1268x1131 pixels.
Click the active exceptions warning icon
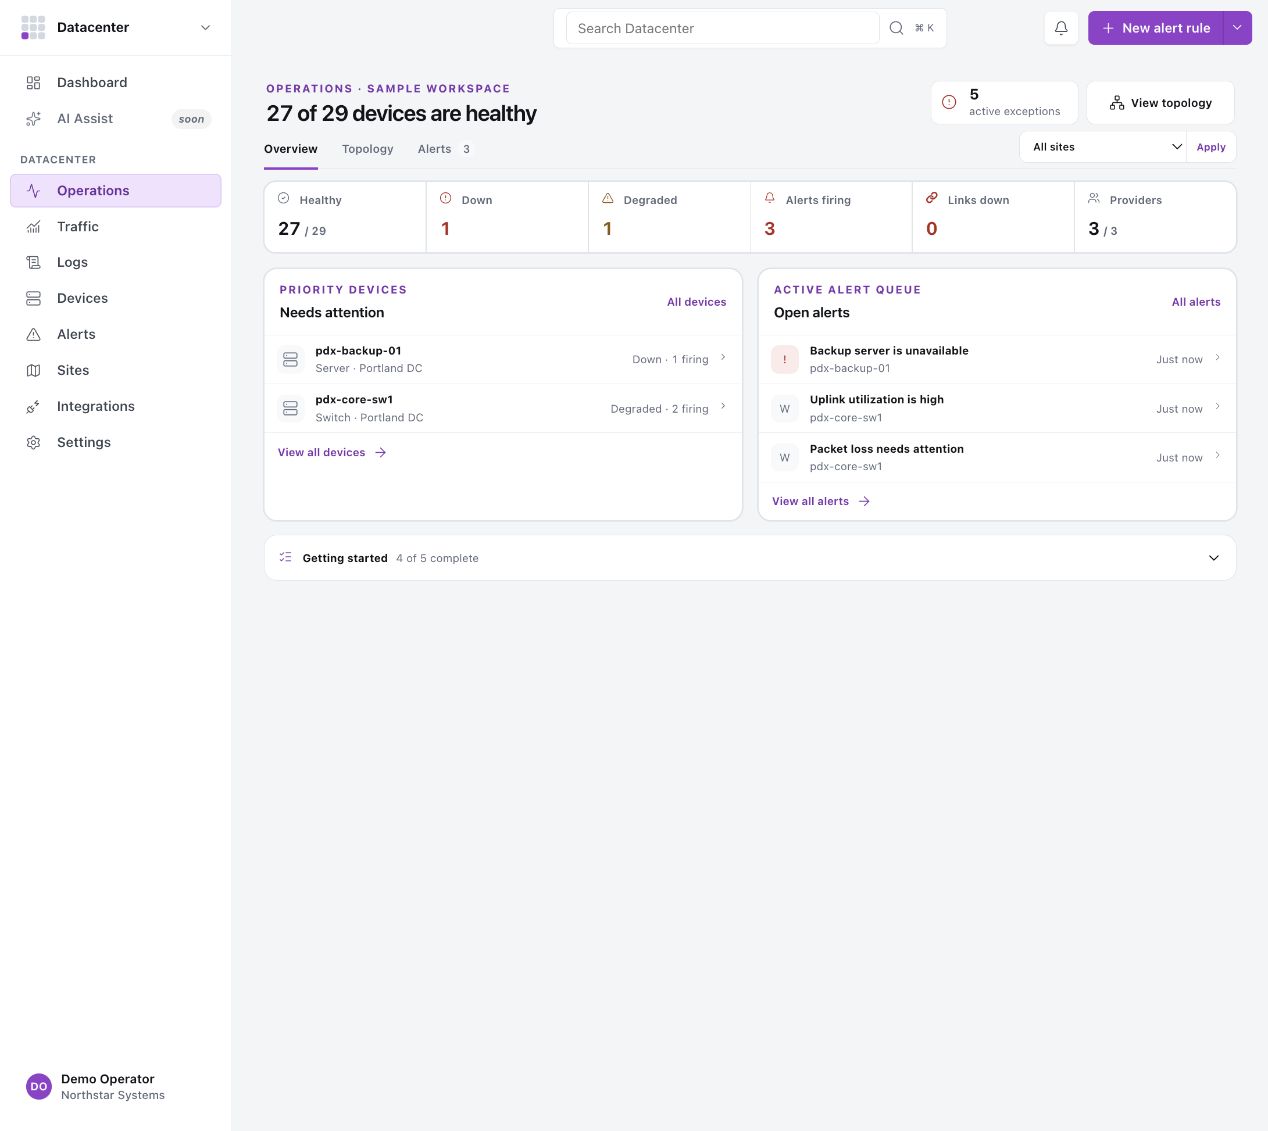tap(949, 102)
